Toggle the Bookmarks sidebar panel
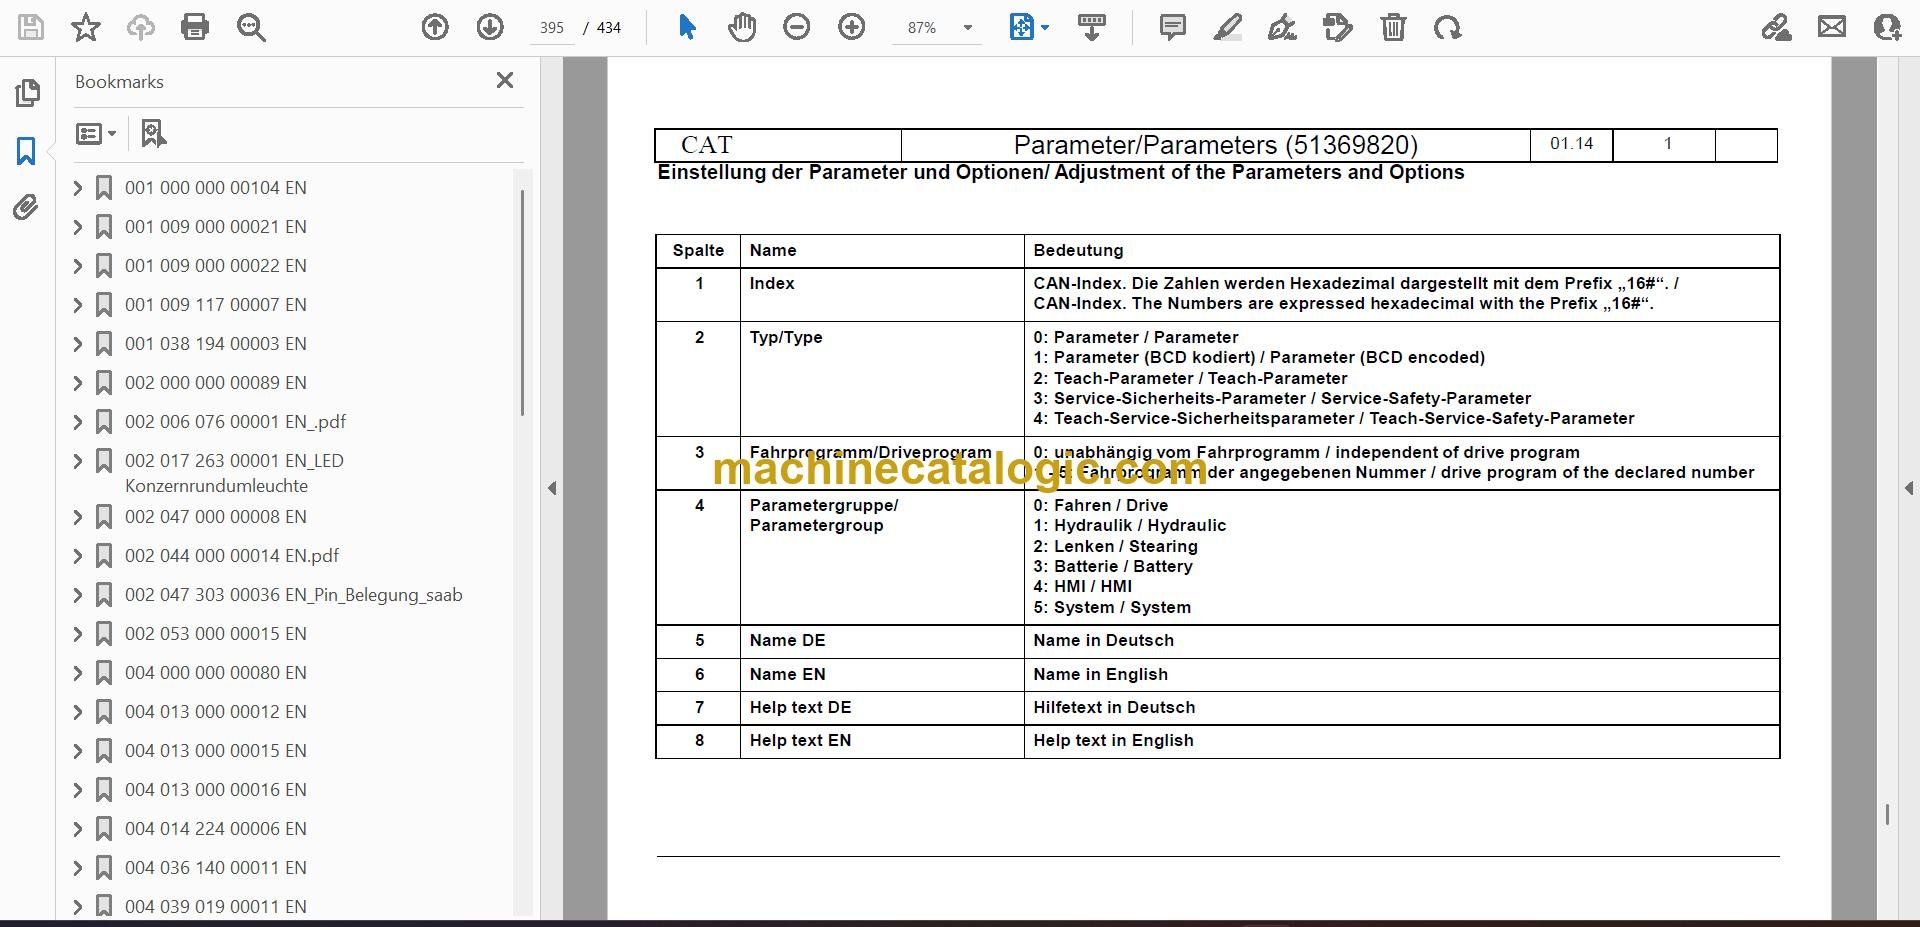Viewport: 1920px width, 927px height. (x=27, y=151)
